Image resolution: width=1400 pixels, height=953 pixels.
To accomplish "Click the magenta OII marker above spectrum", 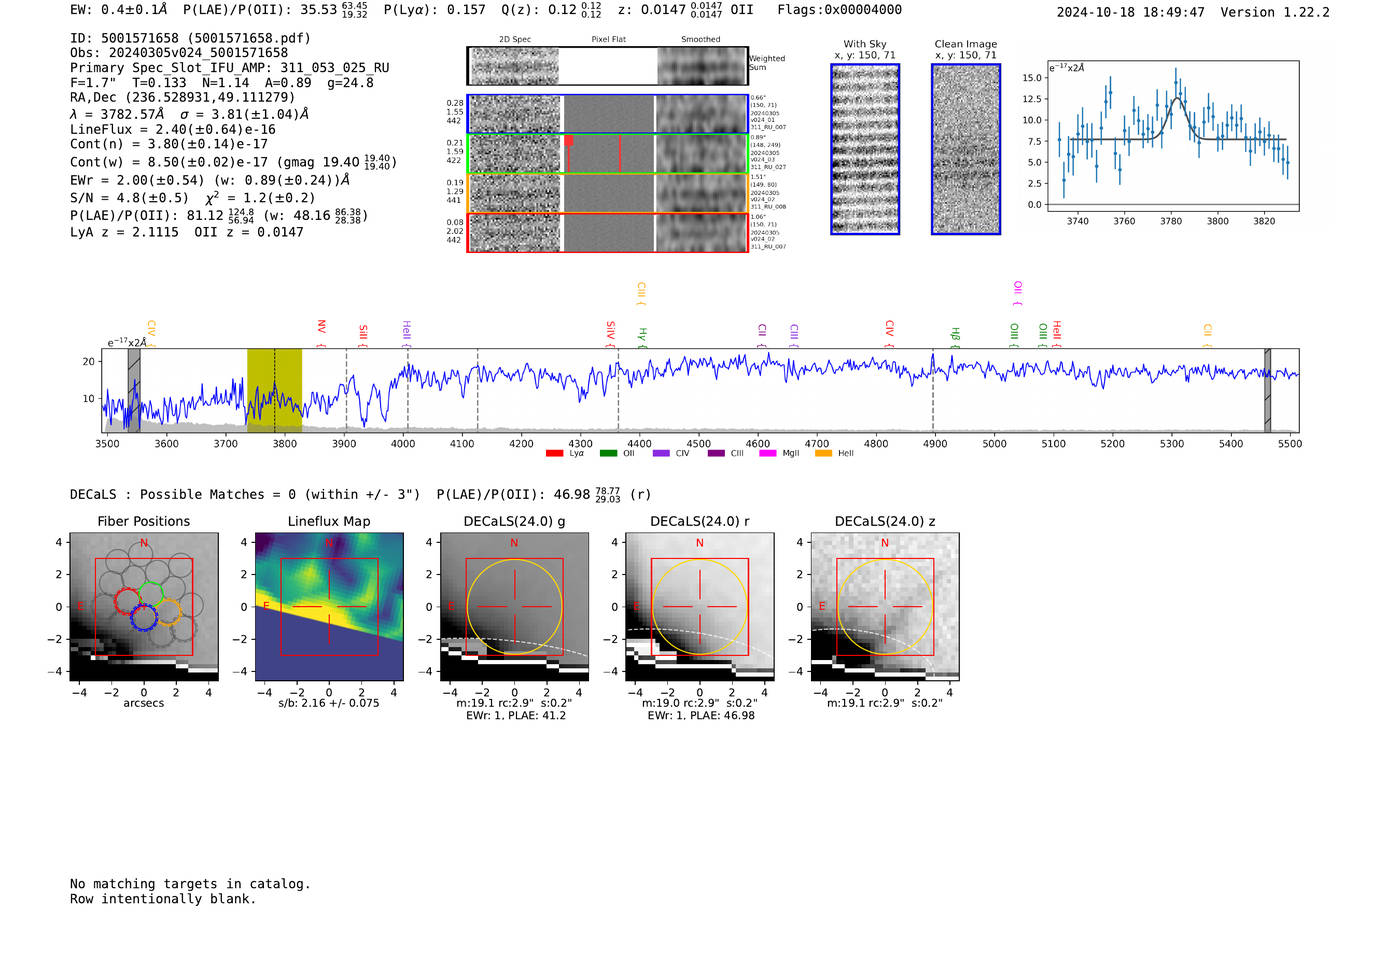I will (1017, 293).
